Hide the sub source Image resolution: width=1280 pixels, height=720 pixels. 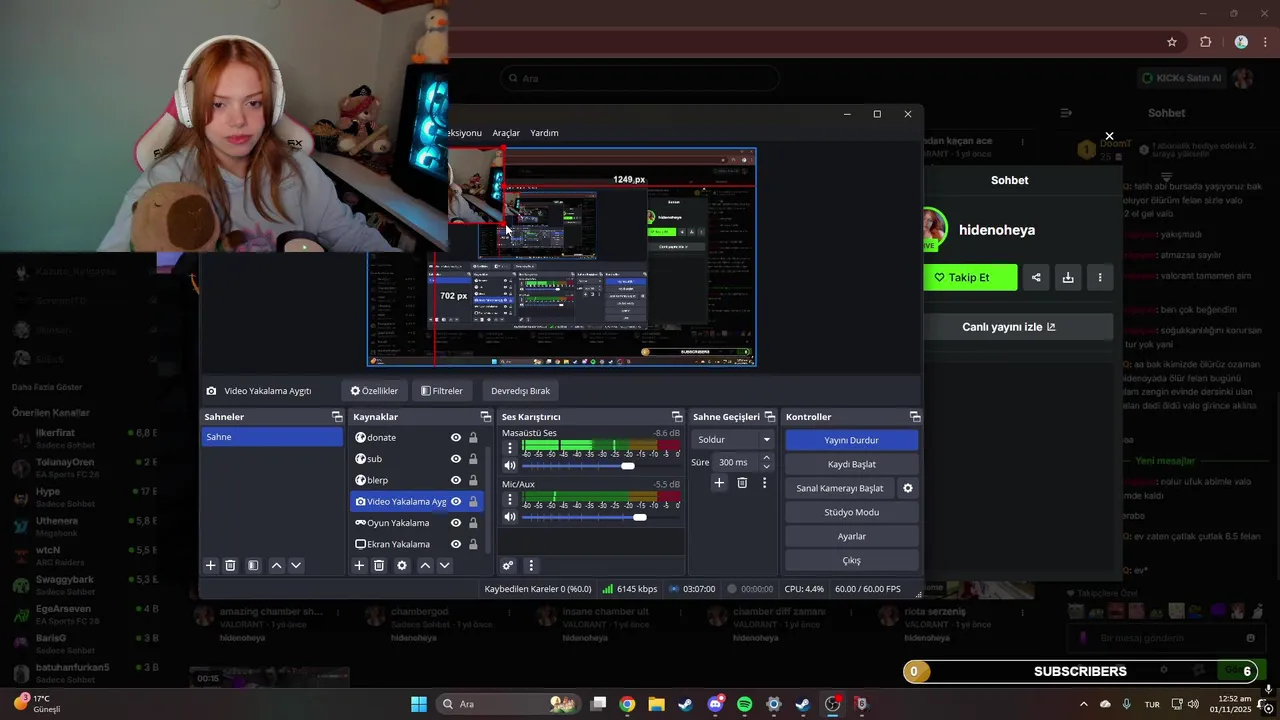click(x=456, y=459)
